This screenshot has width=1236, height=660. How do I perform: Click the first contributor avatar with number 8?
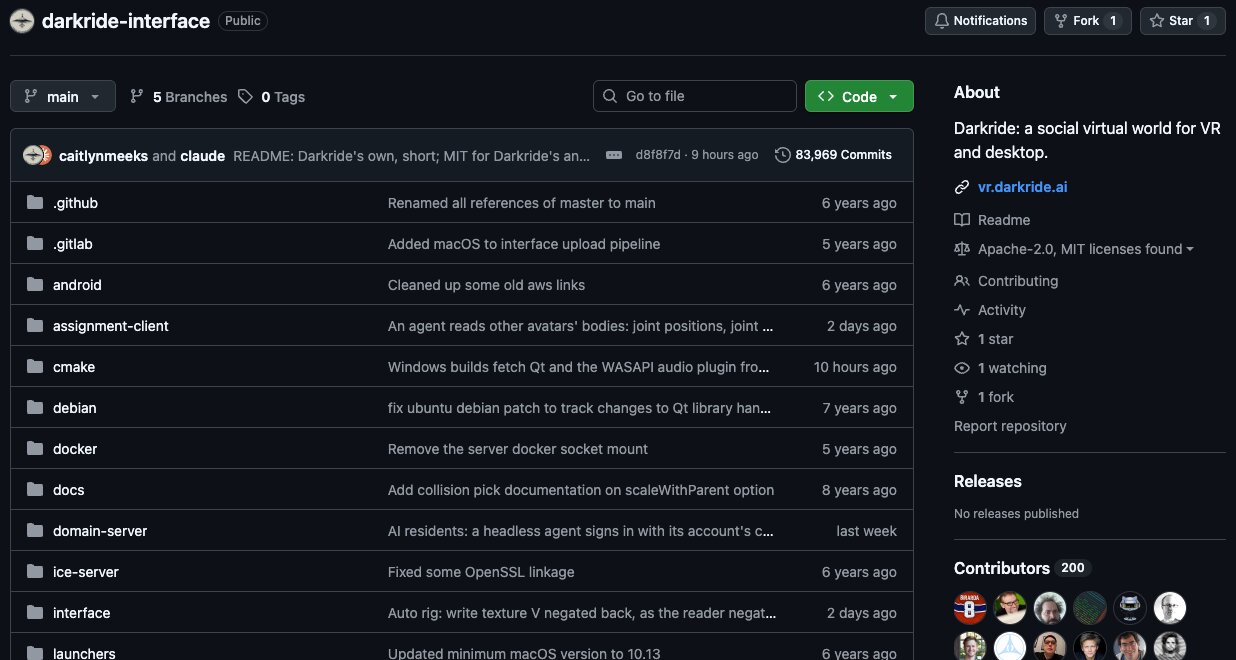(970, 608)
